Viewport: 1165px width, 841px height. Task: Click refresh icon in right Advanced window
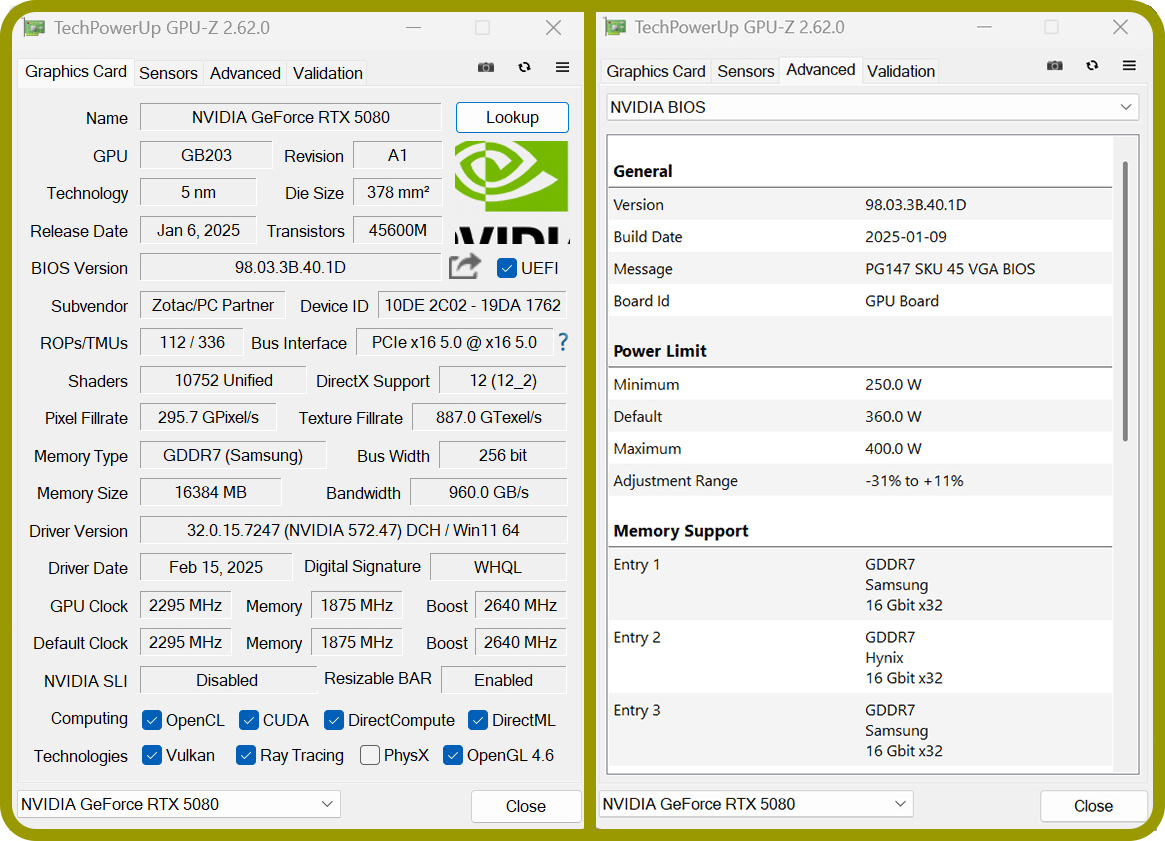(1092, 65)
